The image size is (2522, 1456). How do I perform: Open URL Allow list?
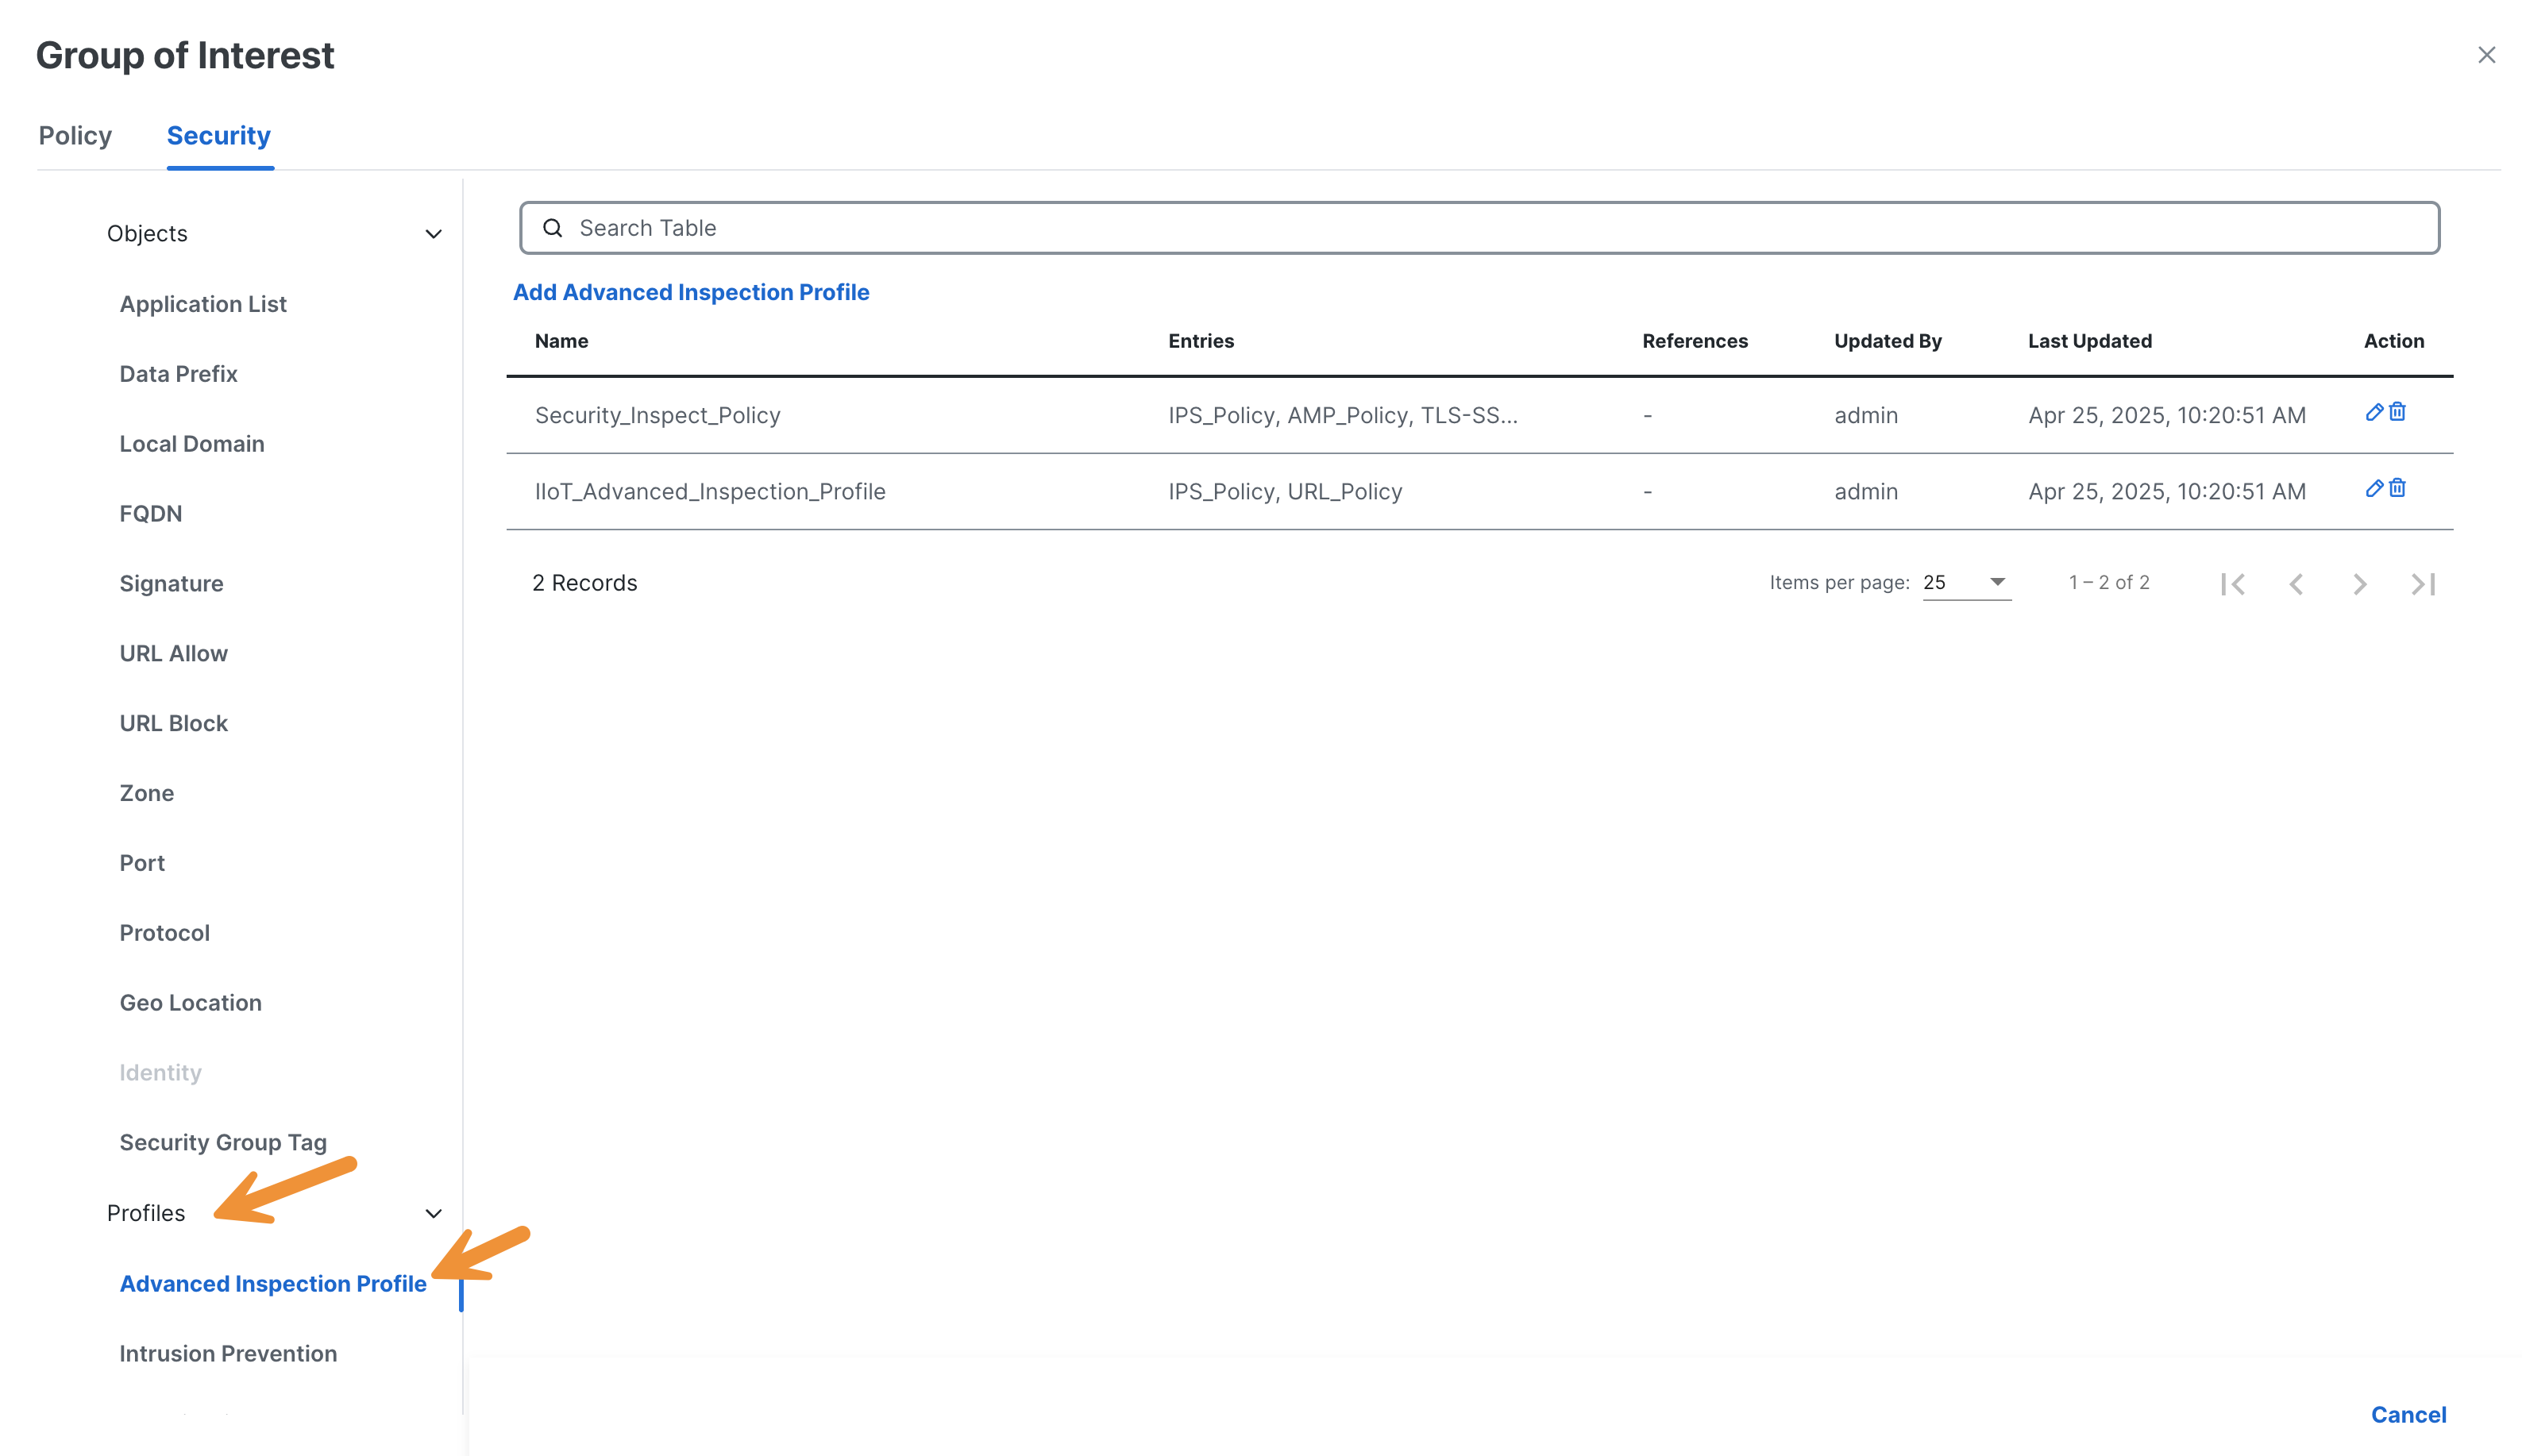point(173,654)
